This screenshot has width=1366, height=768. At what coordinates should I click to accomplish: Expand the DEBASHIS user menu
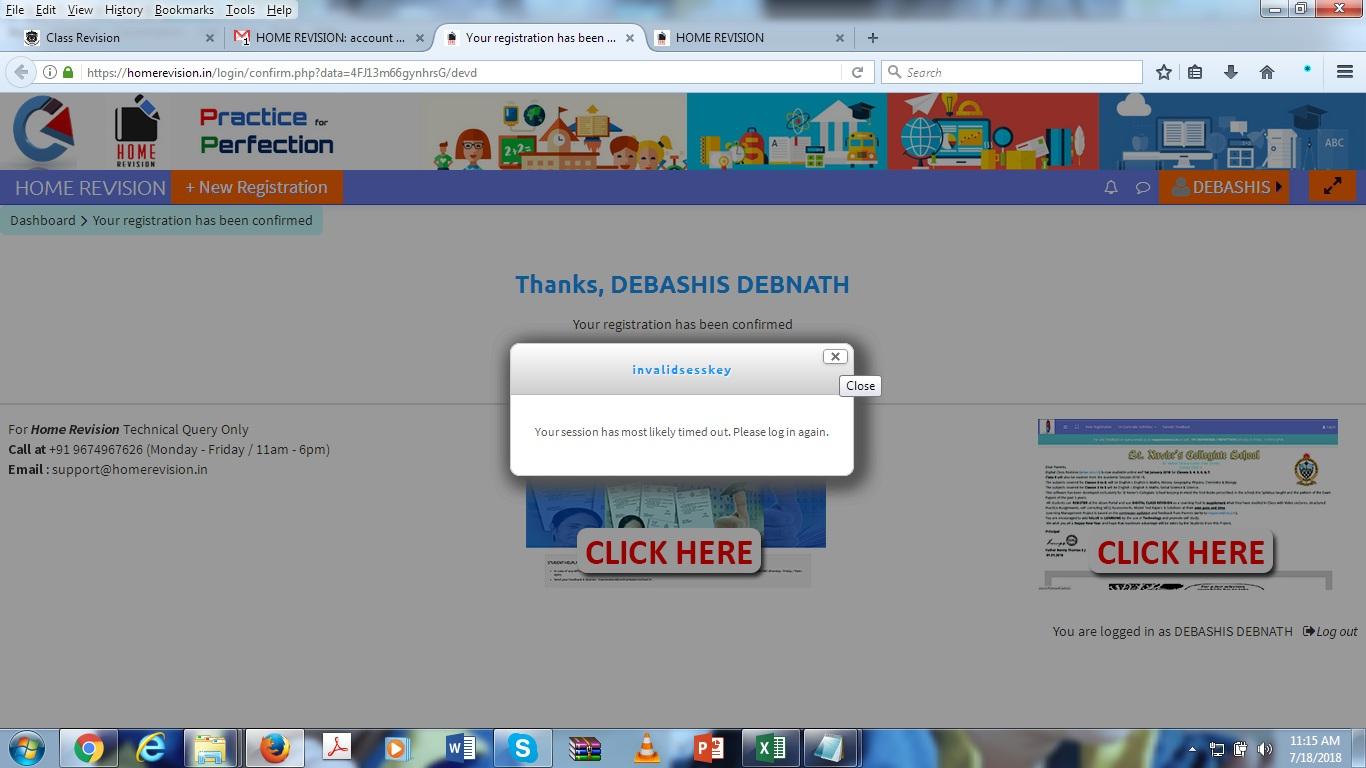pyautogui.click(x=1224, y=187)
